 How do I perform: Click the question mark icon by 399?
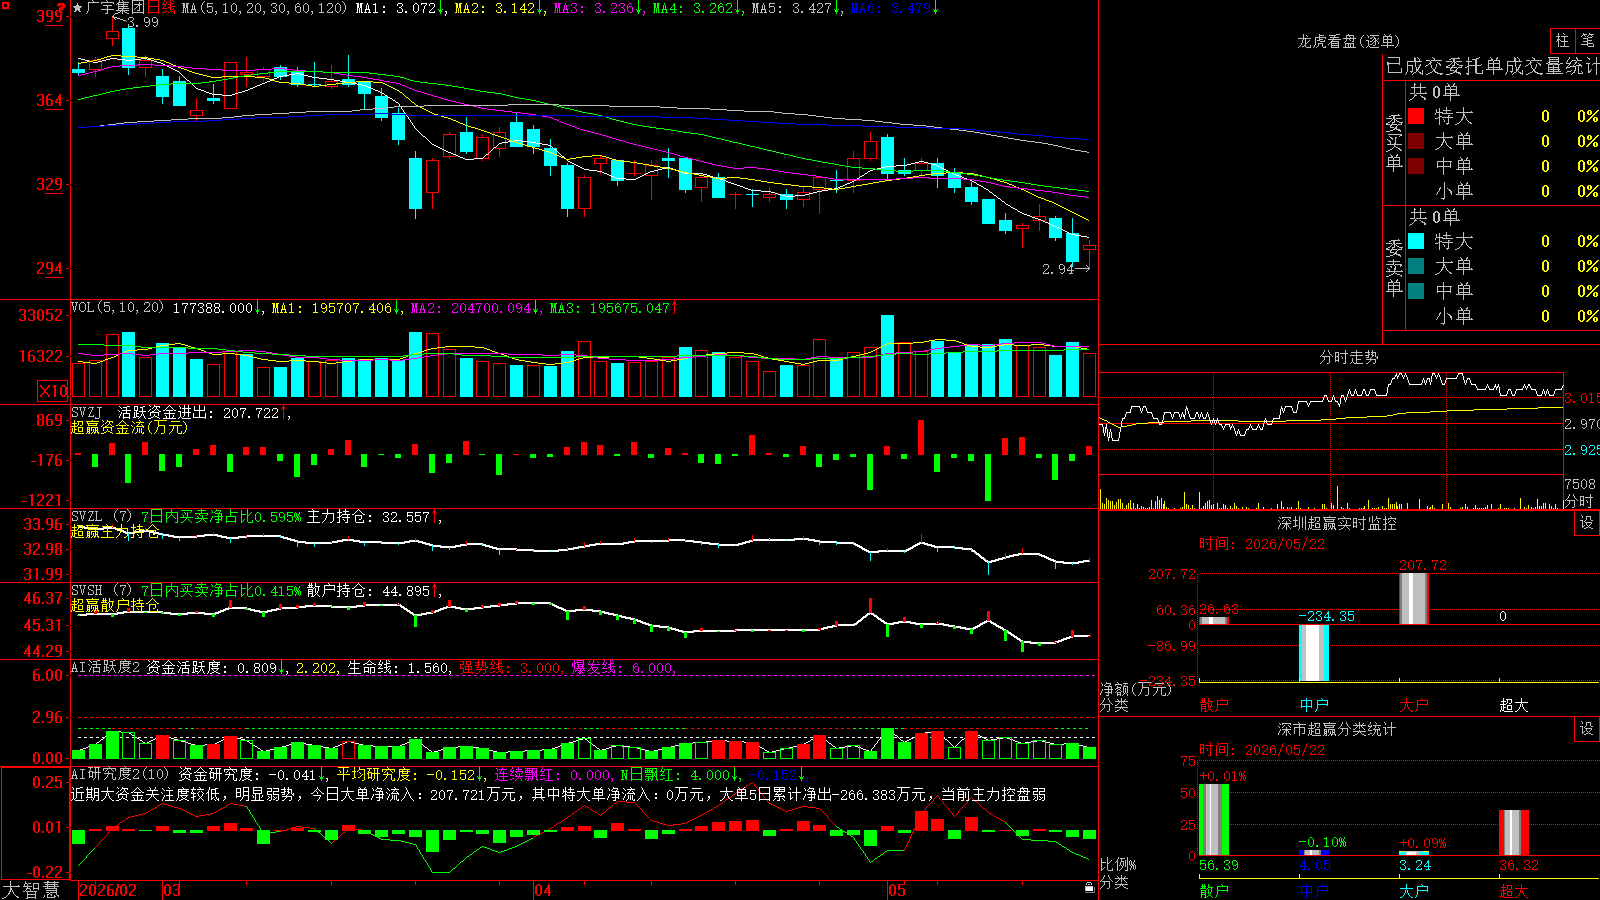(63, 9)
